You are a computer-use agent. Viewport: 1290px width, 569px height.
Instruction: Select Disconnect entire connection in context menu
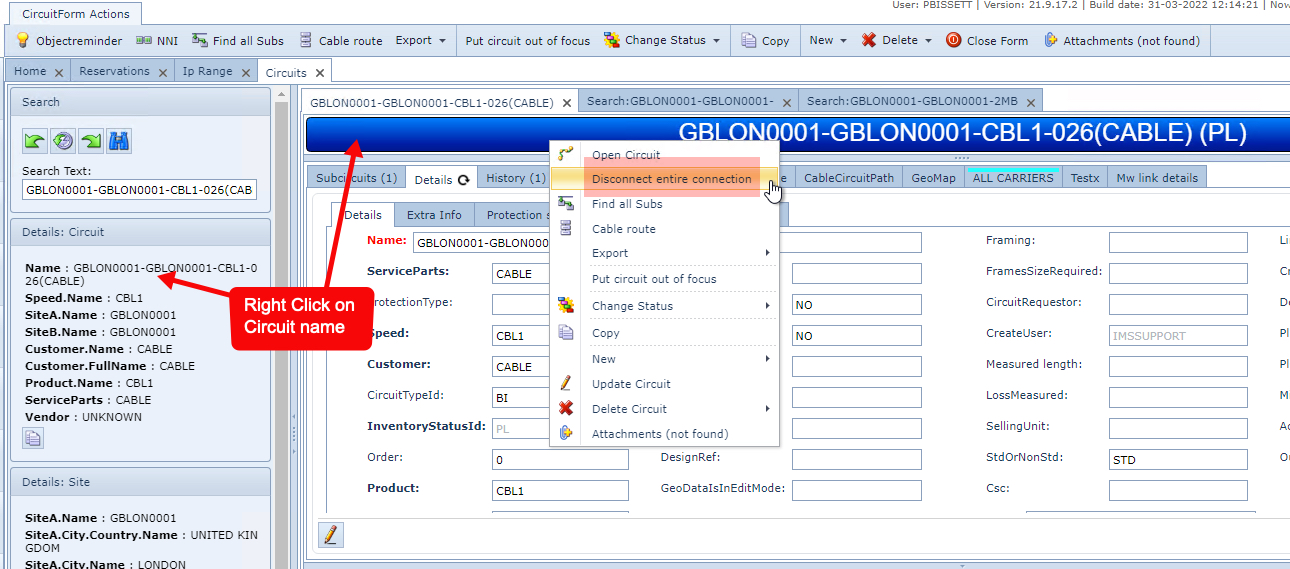671,179
